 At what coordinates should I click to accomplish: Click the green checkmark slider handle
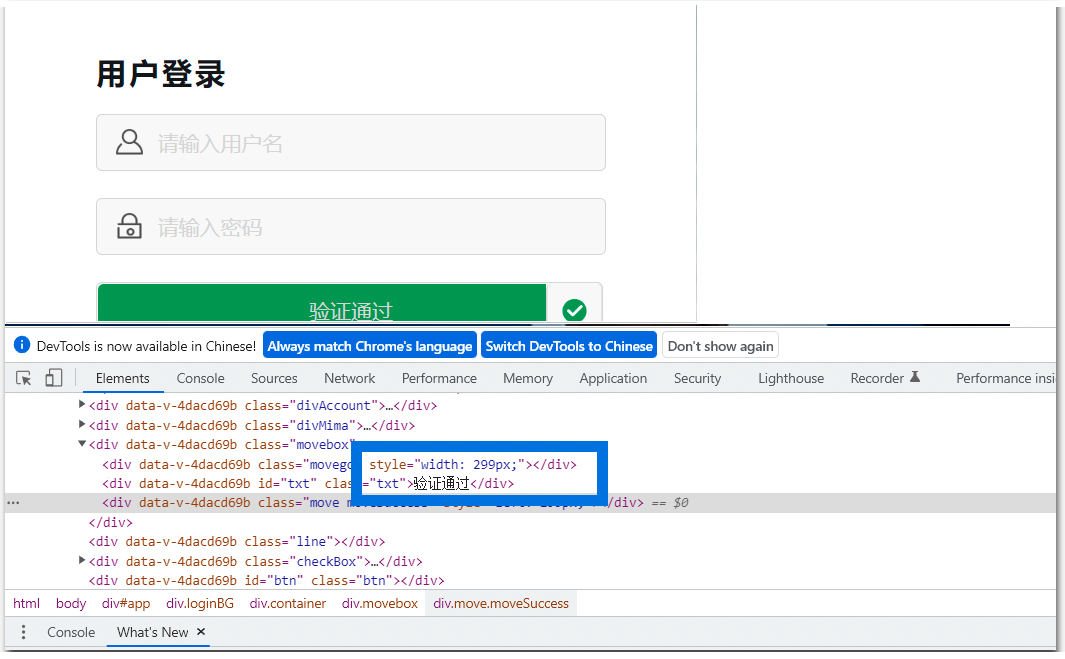point(574,310)
